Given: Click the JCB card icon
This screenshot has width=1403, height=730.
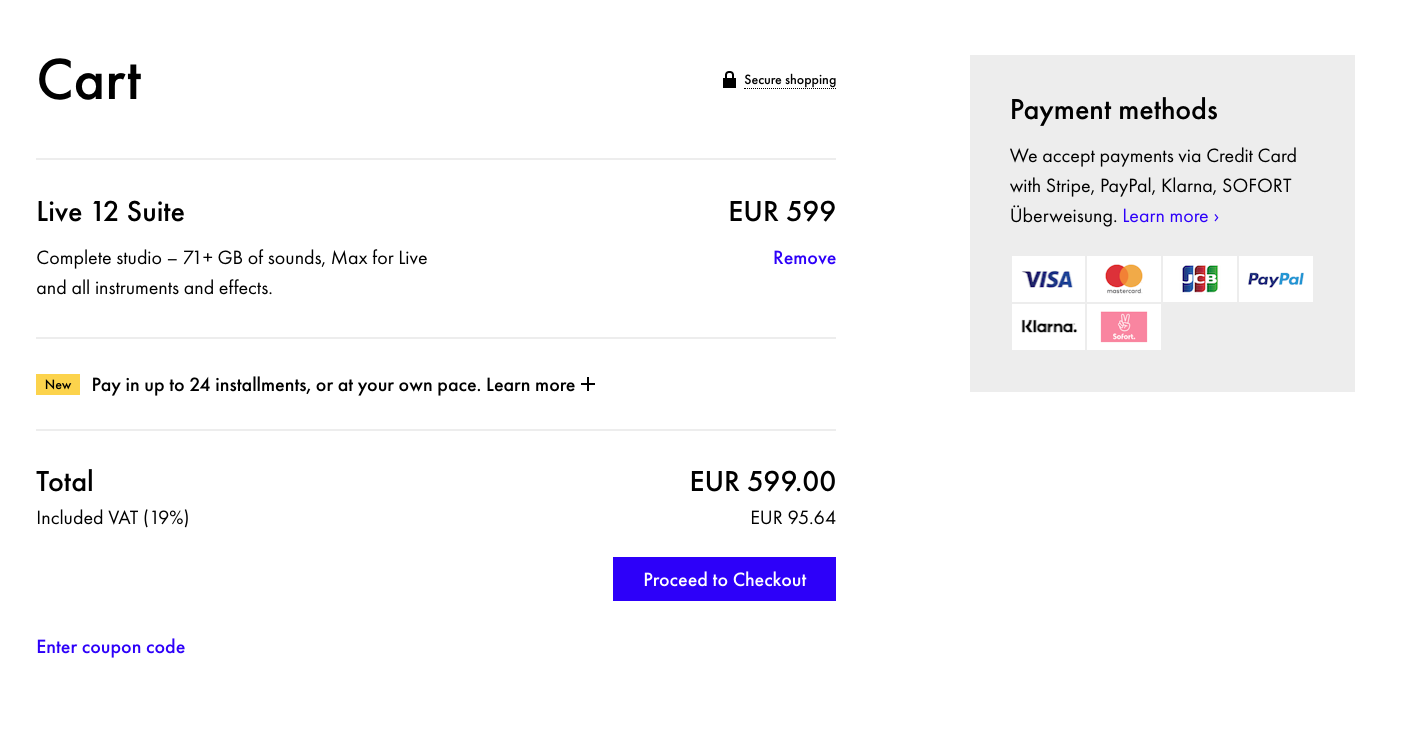Looking at the screenshot, I should (x=1199, y=279).
